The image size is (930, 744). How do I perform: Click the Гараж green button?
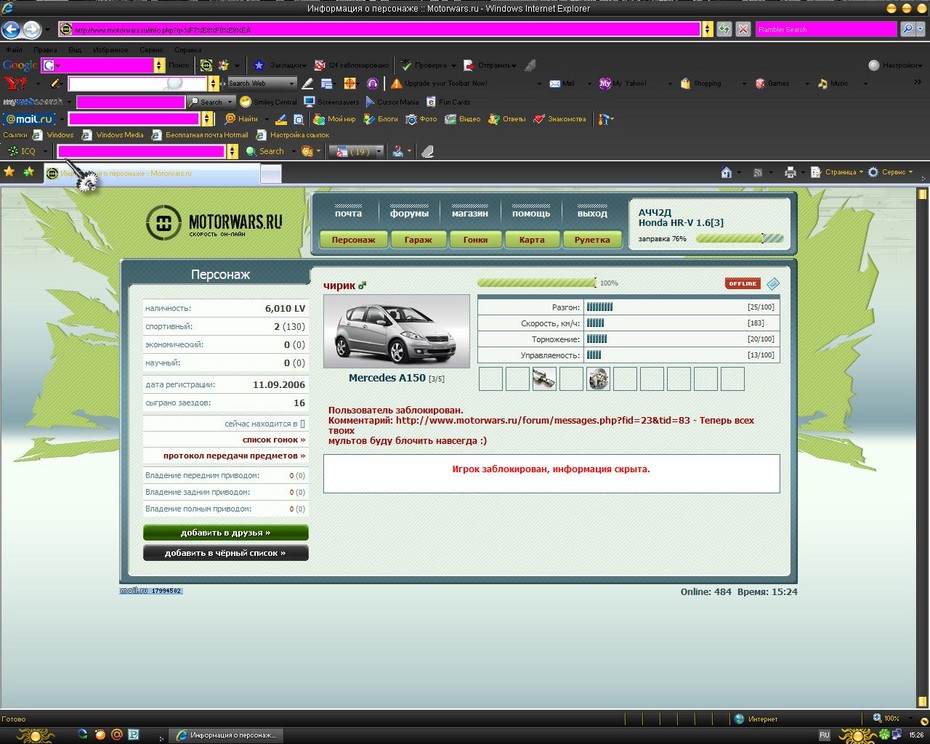click(x=418, y=240)
